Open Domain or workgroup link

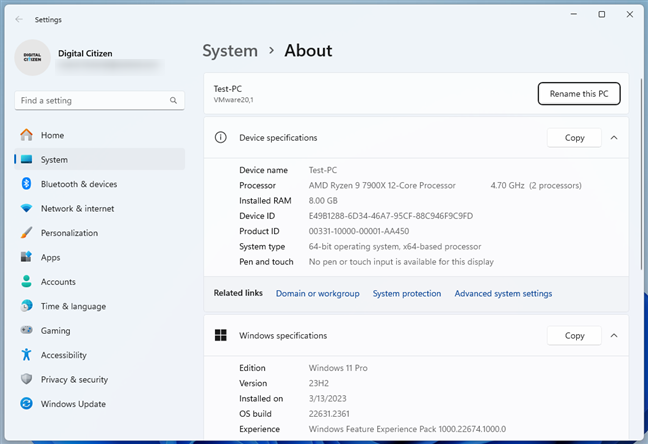(x=317, y=293)
